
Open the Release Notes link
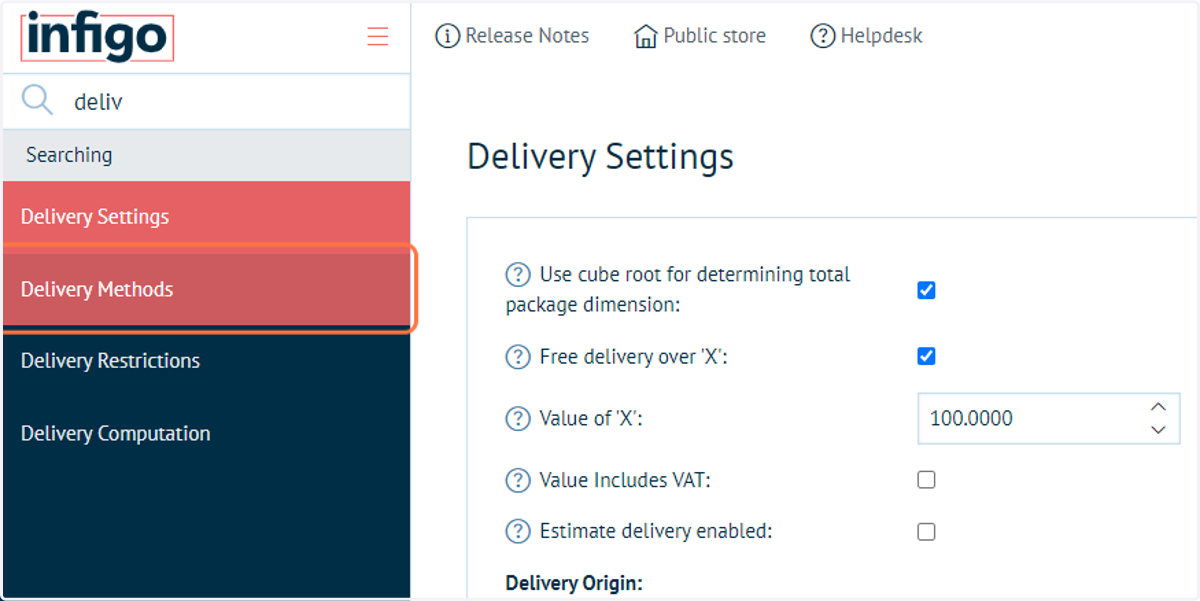pos(512,36)
